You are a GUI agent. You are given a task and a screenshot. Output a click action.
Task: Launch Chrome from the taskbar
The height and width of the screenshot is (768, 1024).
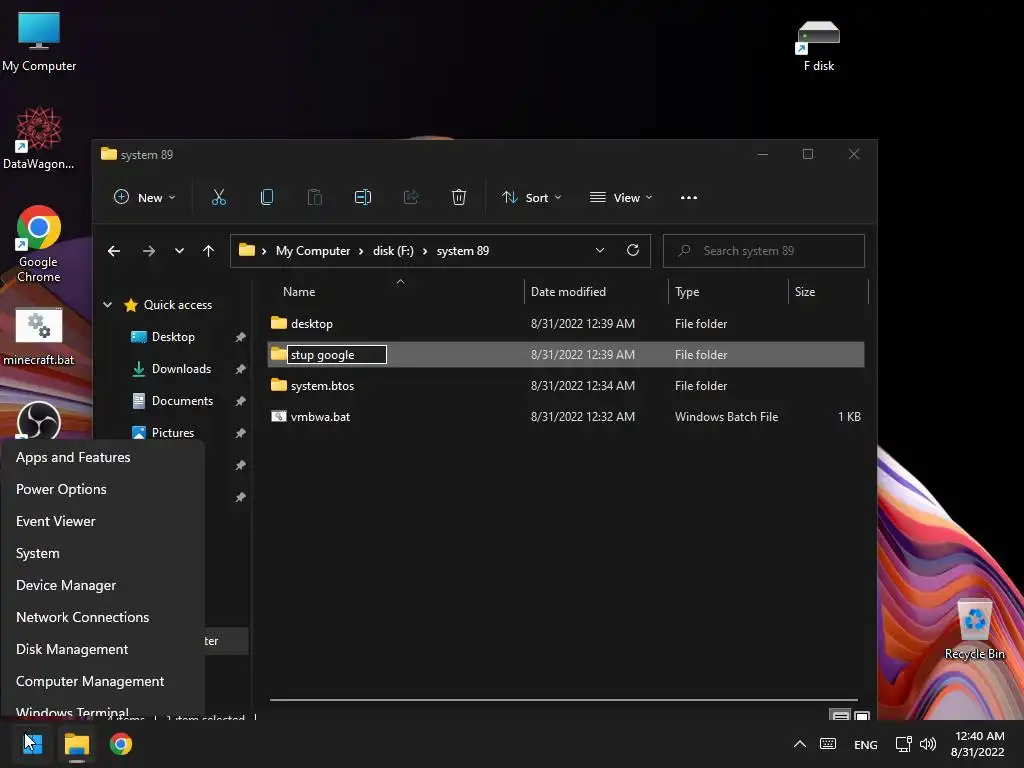(x=121, y=744)
